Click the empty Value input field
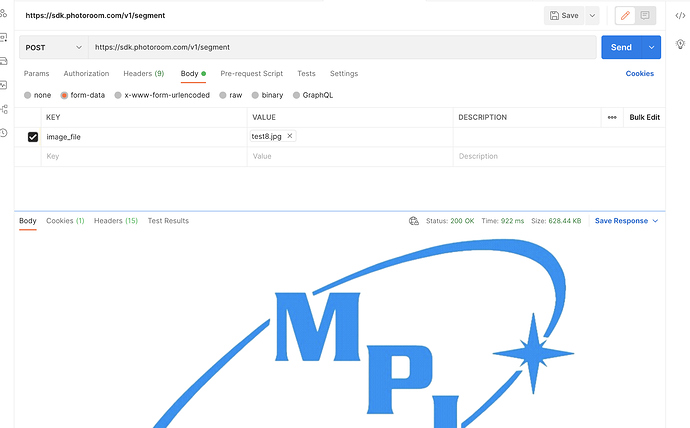This screenshot has height=428, width=690. (x=350, y=156)
